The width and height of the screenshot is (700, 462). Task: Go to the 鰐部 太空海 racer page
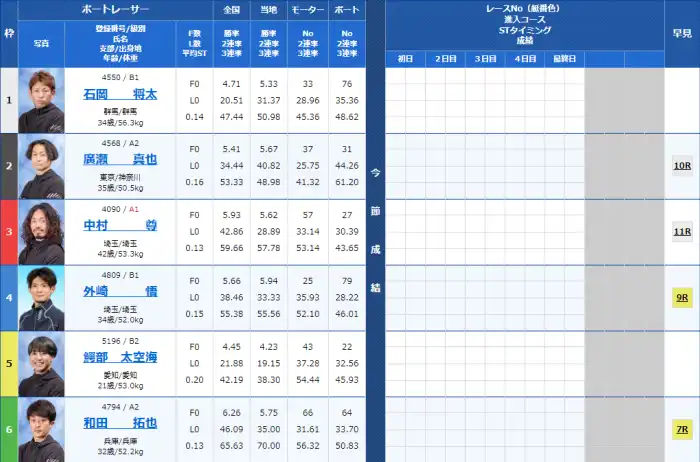click(120, 358)
